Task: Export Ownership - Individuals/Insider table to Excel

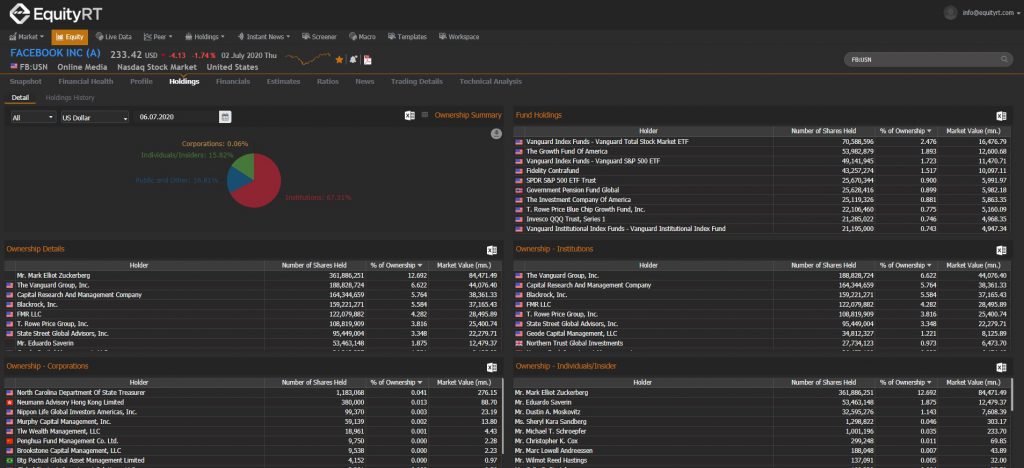Action: click(x=1001, y=367)
